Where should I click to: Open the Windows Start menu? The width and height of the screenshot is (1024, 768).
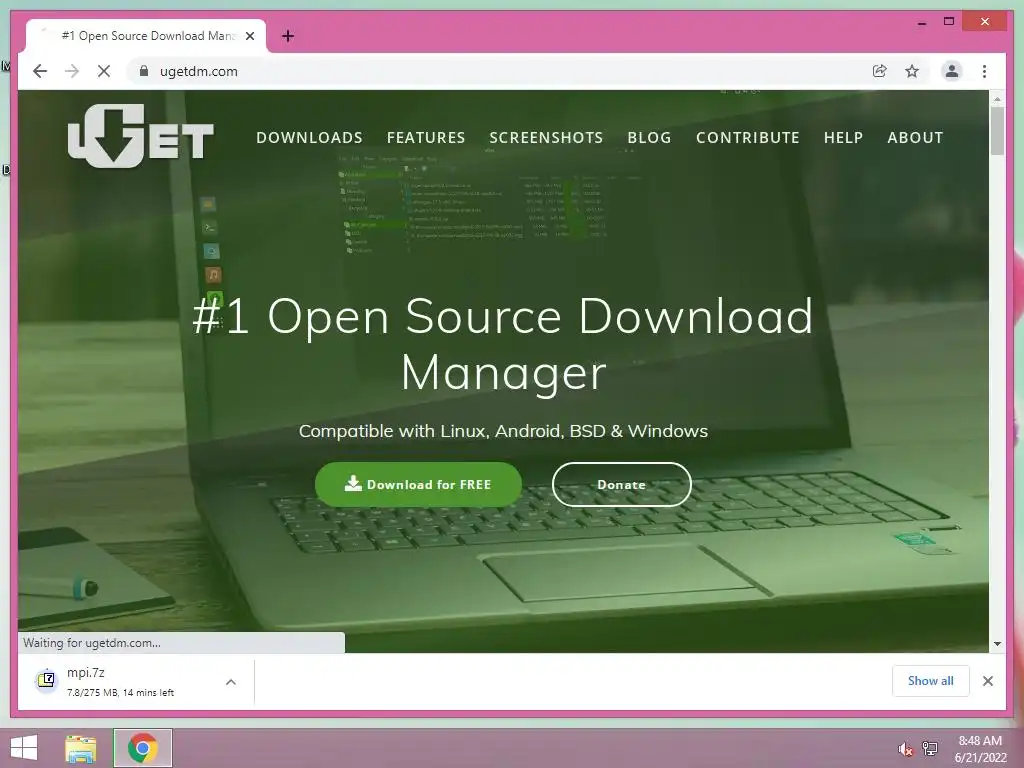click(x=24, y=748)
